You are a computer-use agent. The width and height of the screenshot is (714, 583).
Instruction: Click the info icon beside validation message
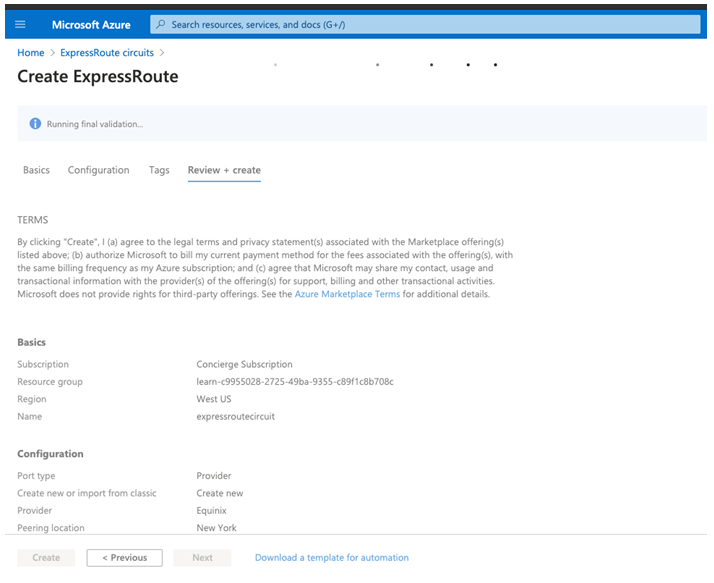click(35, 124)
